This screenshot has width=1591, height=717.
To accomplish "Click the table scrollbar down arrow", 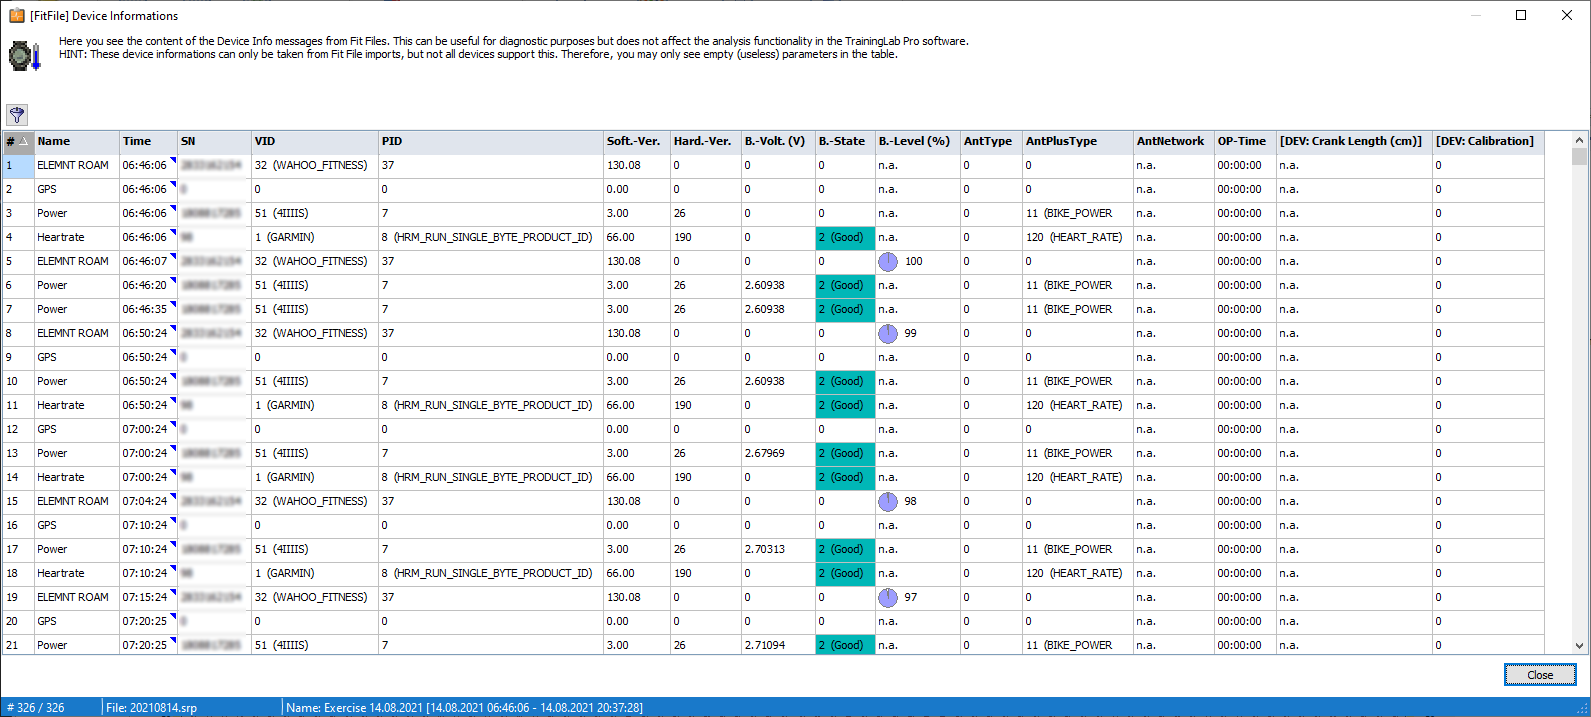I will [x=1579, y=646].
